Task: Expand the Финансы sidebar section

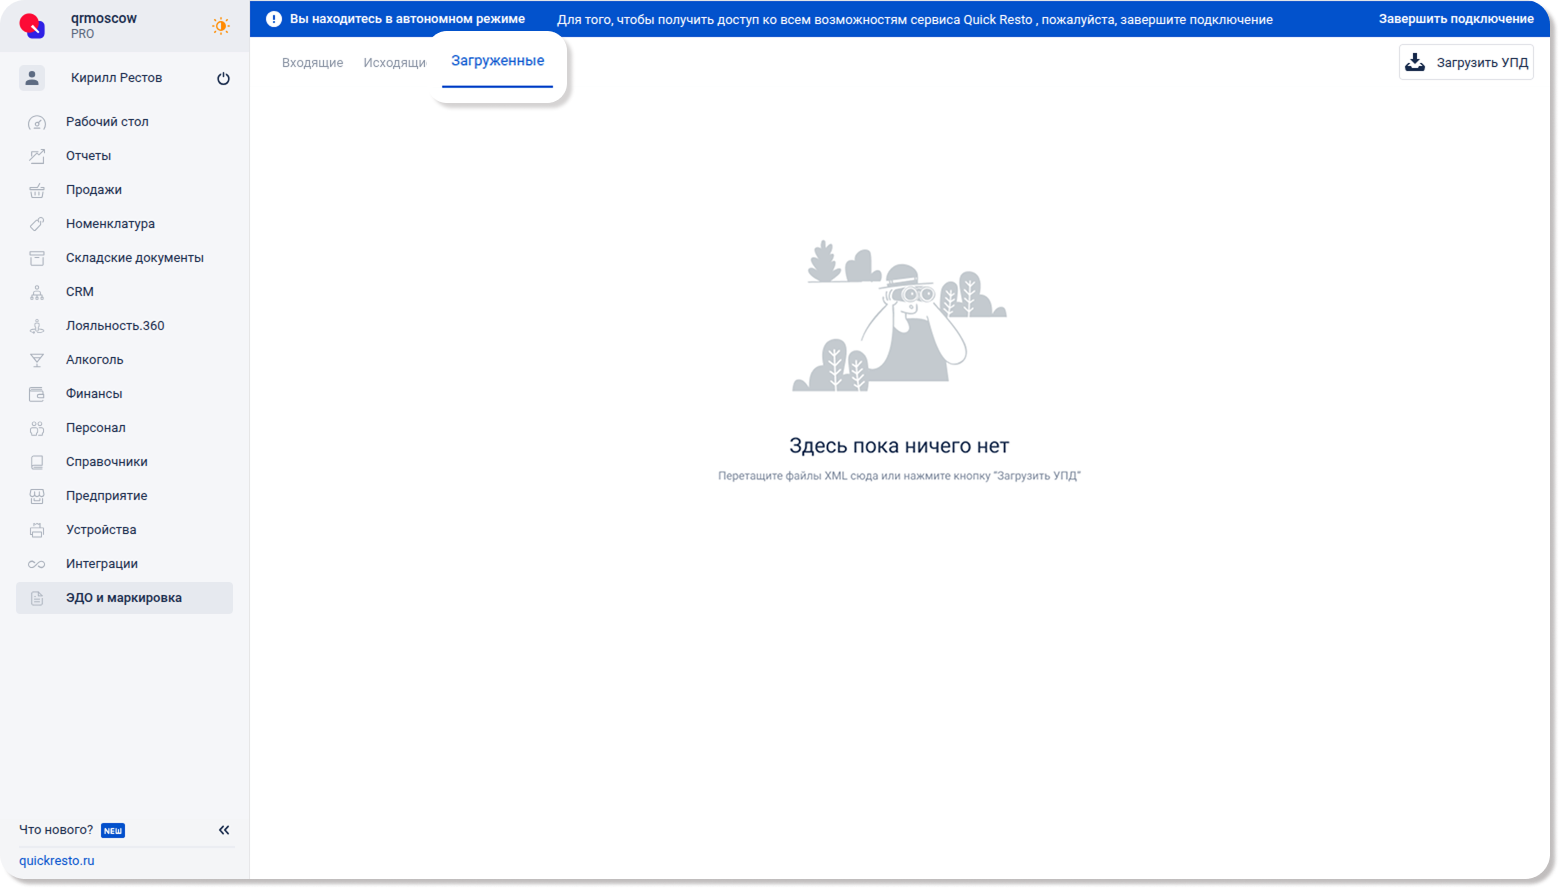Action: point(94,394)
